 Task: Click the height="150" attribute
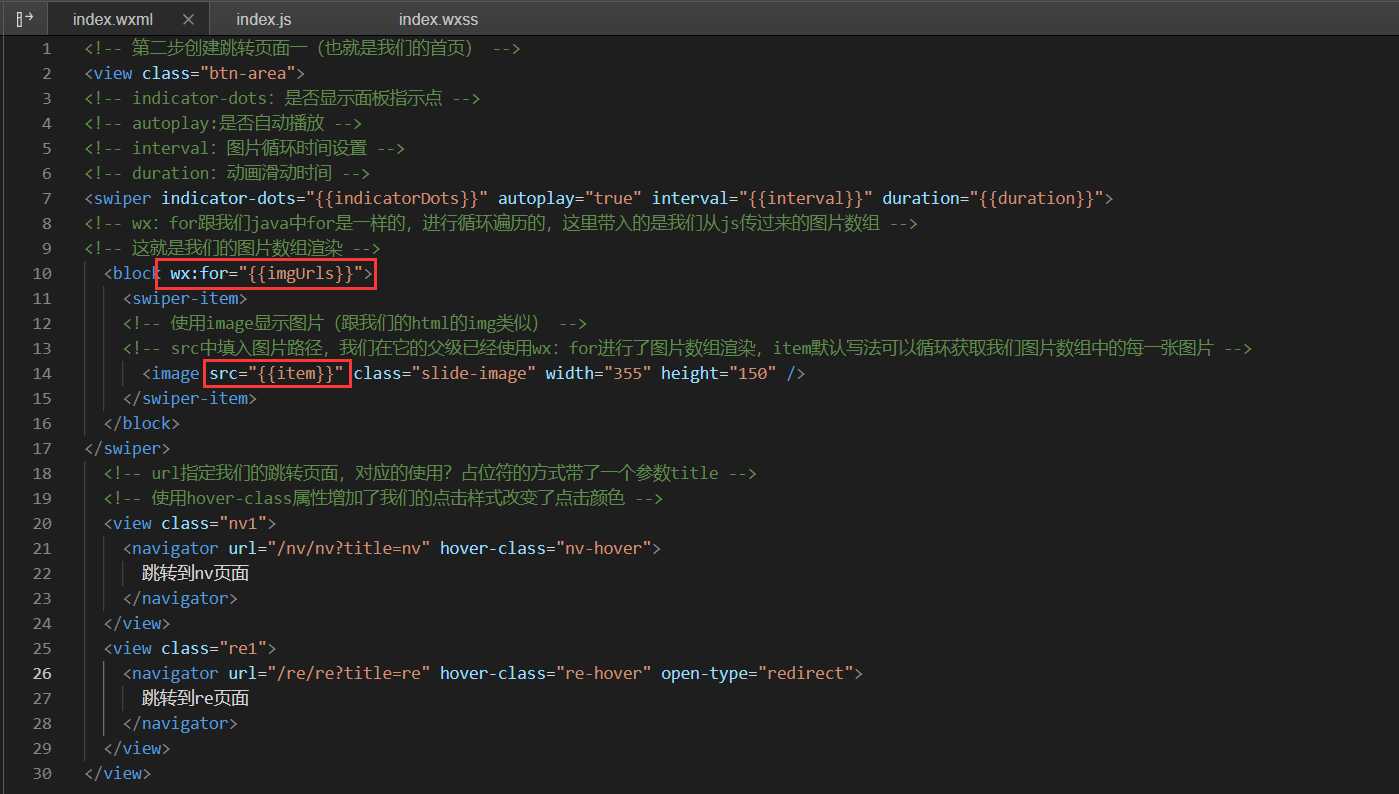pyautogui.click(x=718, y=373)
